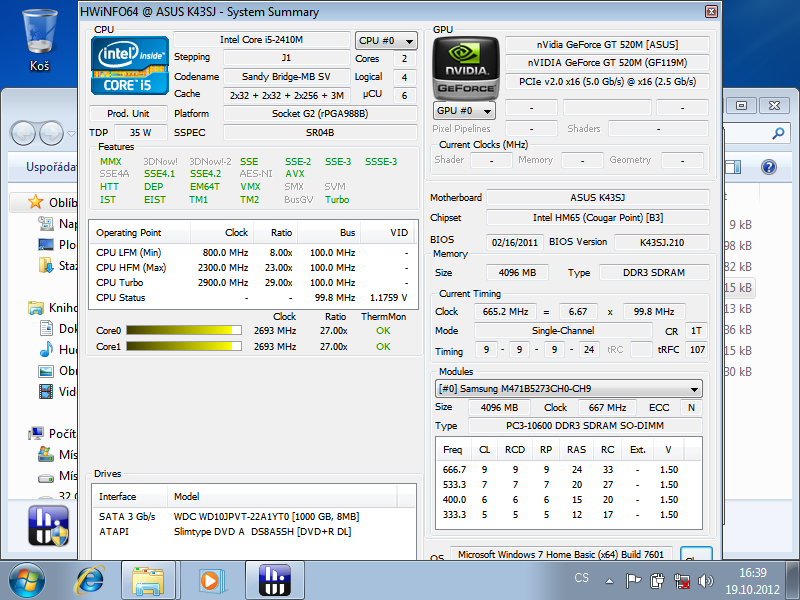Select the WDC WD10JPVT drive row
The image size is (800, 600).
point(254,516)
